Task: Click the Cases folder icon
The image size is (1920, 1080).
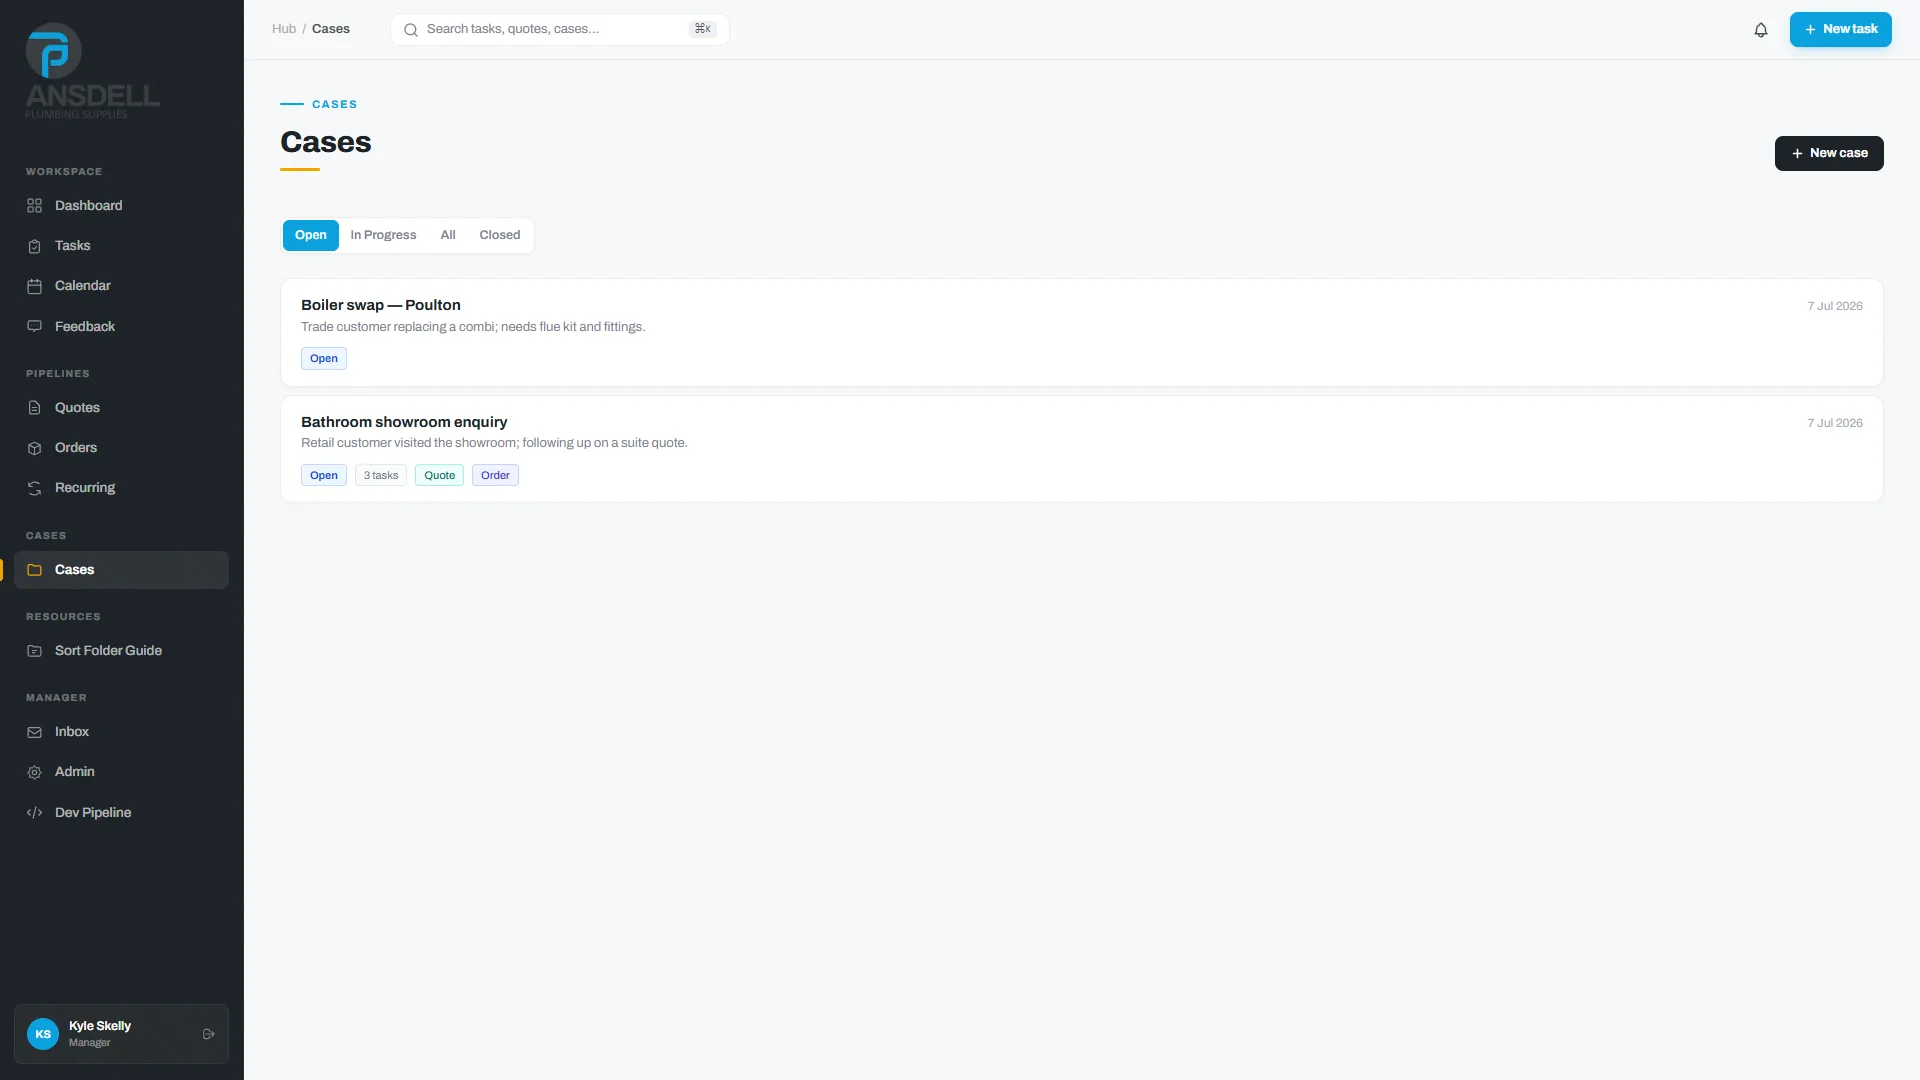Action: (x=34, y=570)
